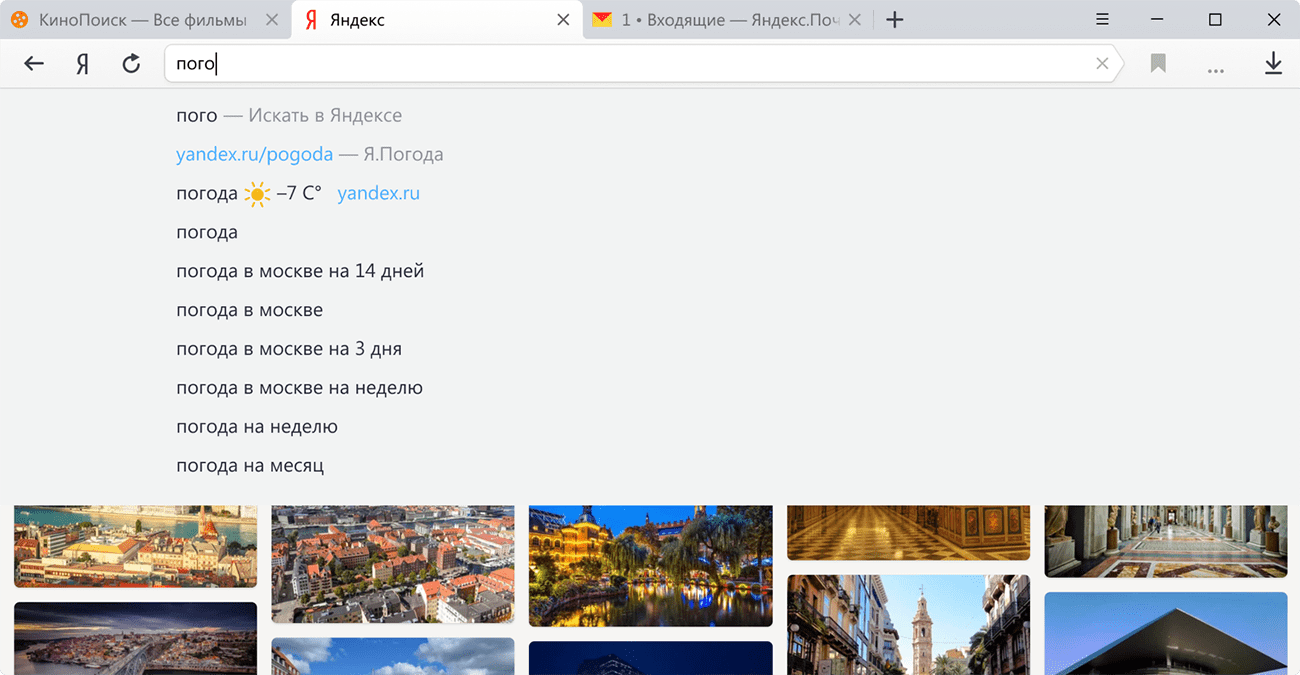
Task: Open the modern building blue sky thumbnail
Action: click(1166, 634)
